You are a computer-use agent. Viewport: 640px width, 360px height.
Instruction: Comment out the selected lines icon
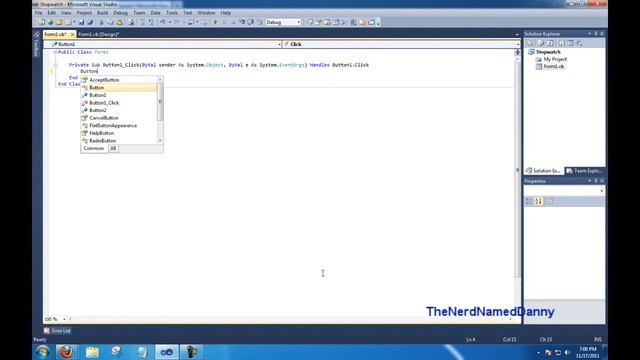[x=142, y=22]
